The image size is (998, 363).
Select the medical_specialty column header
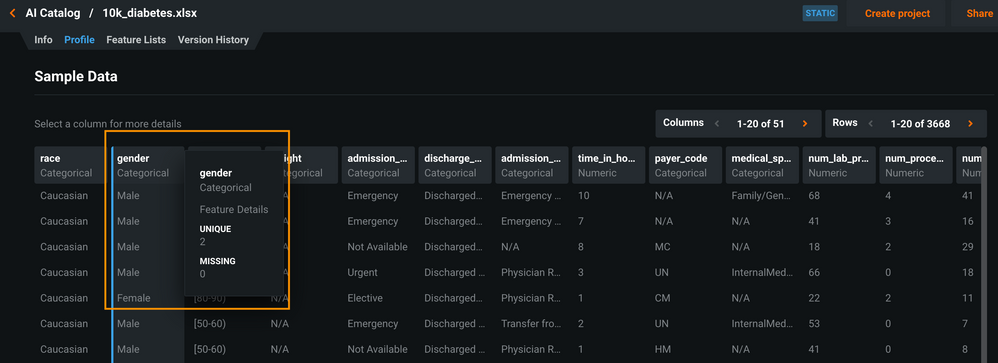pos(763,166)
